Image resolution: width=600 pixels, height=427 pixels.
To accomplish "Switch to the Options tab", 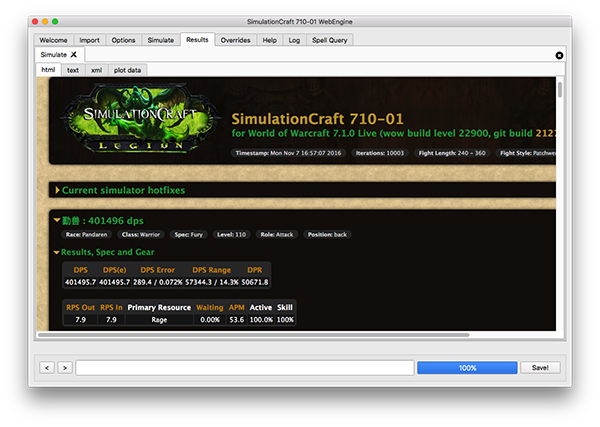I will [123, 40].
